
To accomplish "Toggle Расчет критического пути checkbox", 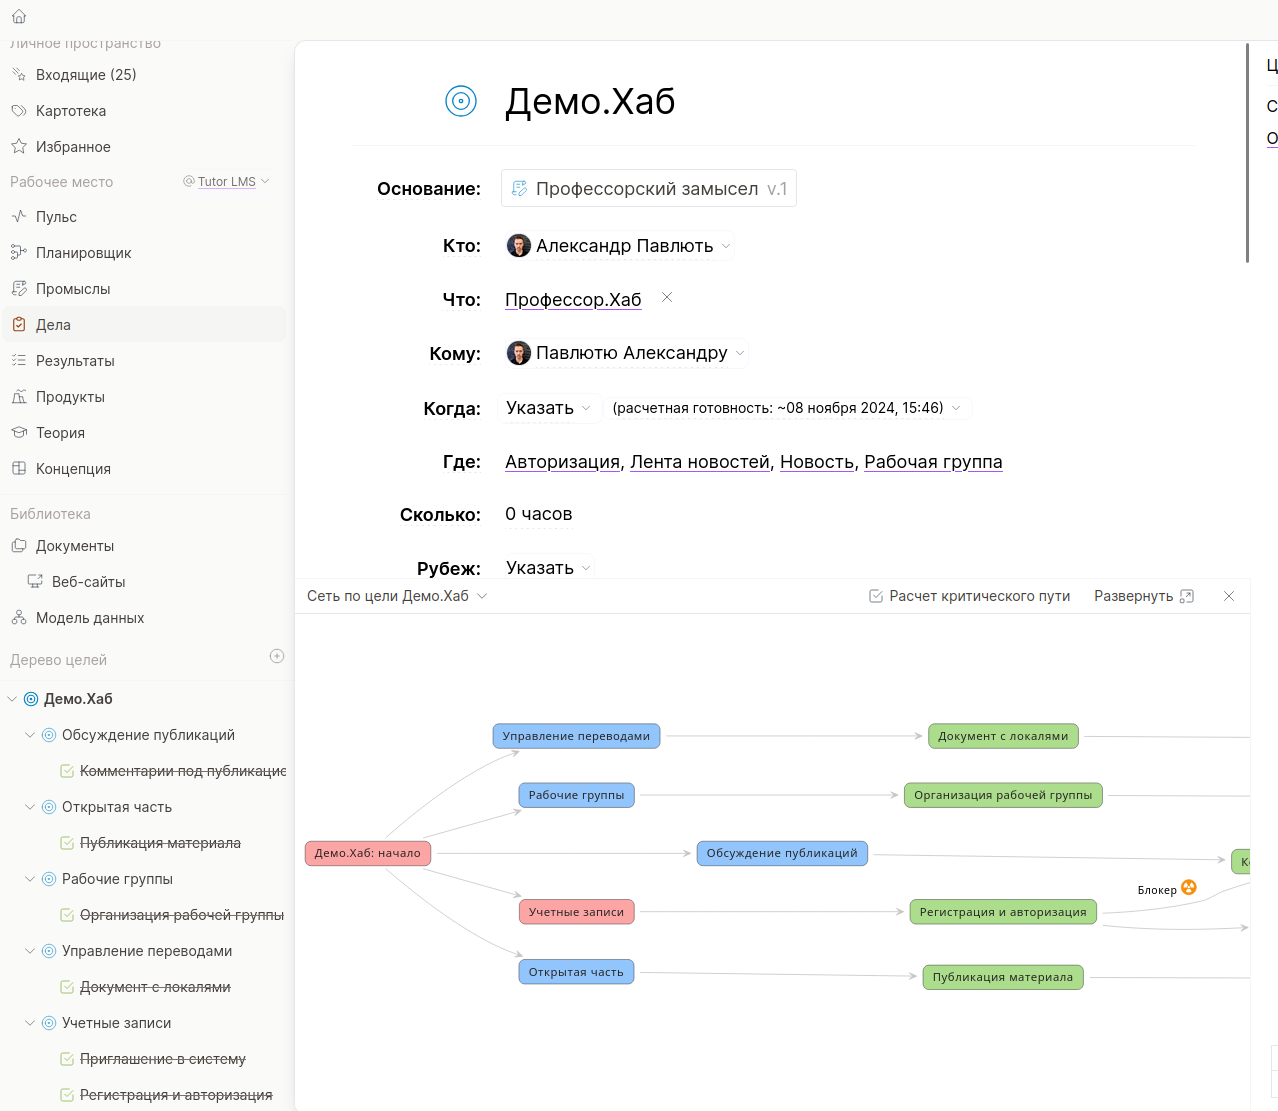I will click(876, 596).
